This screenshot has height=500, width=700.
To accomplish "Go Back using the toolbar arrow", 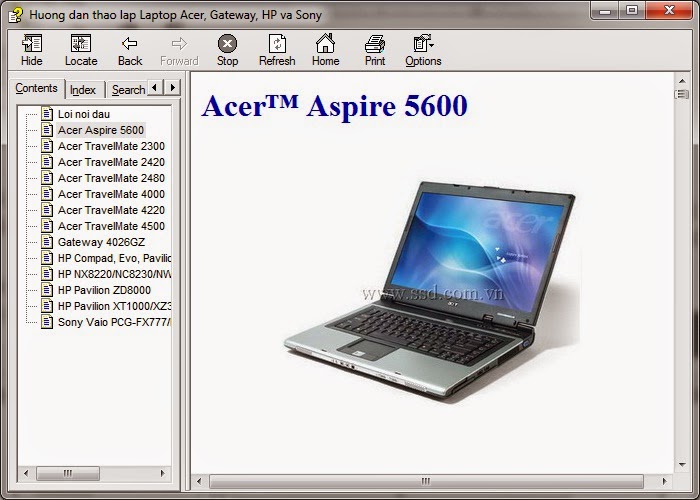I will point(130,44).
